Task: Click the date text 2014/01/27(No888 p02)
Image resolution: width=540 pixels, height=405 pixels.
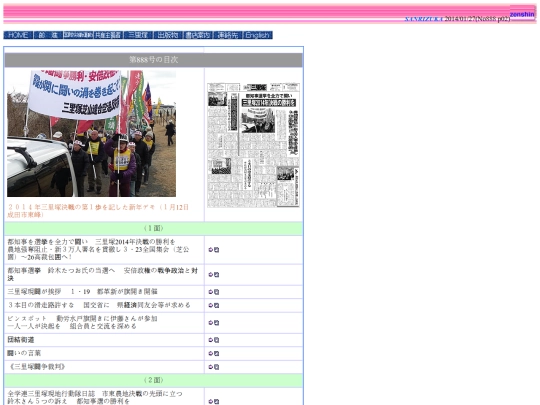Action: tap(477, 19)
